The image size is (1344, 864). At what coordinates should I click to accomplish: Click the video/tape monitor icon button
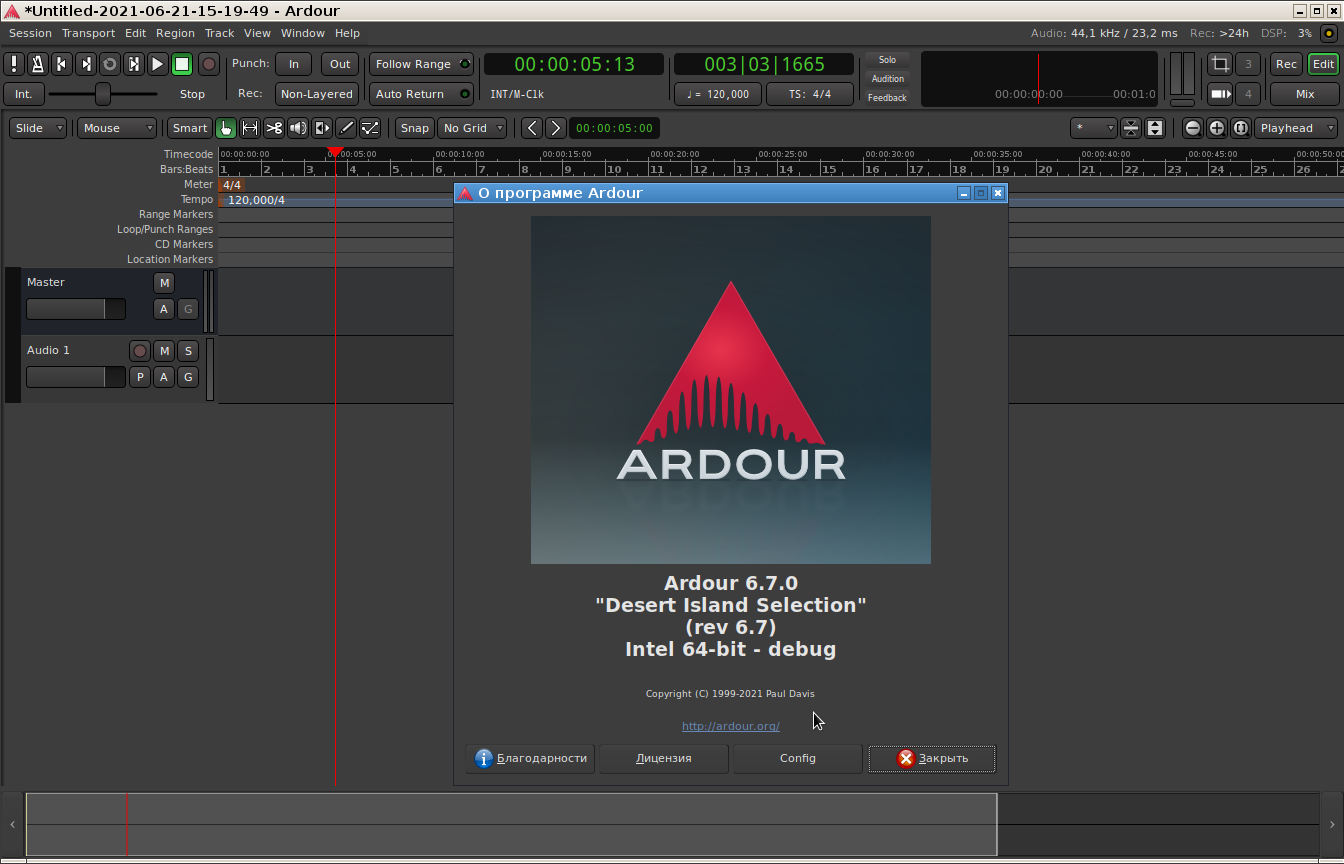click(x=1220, y=94)
